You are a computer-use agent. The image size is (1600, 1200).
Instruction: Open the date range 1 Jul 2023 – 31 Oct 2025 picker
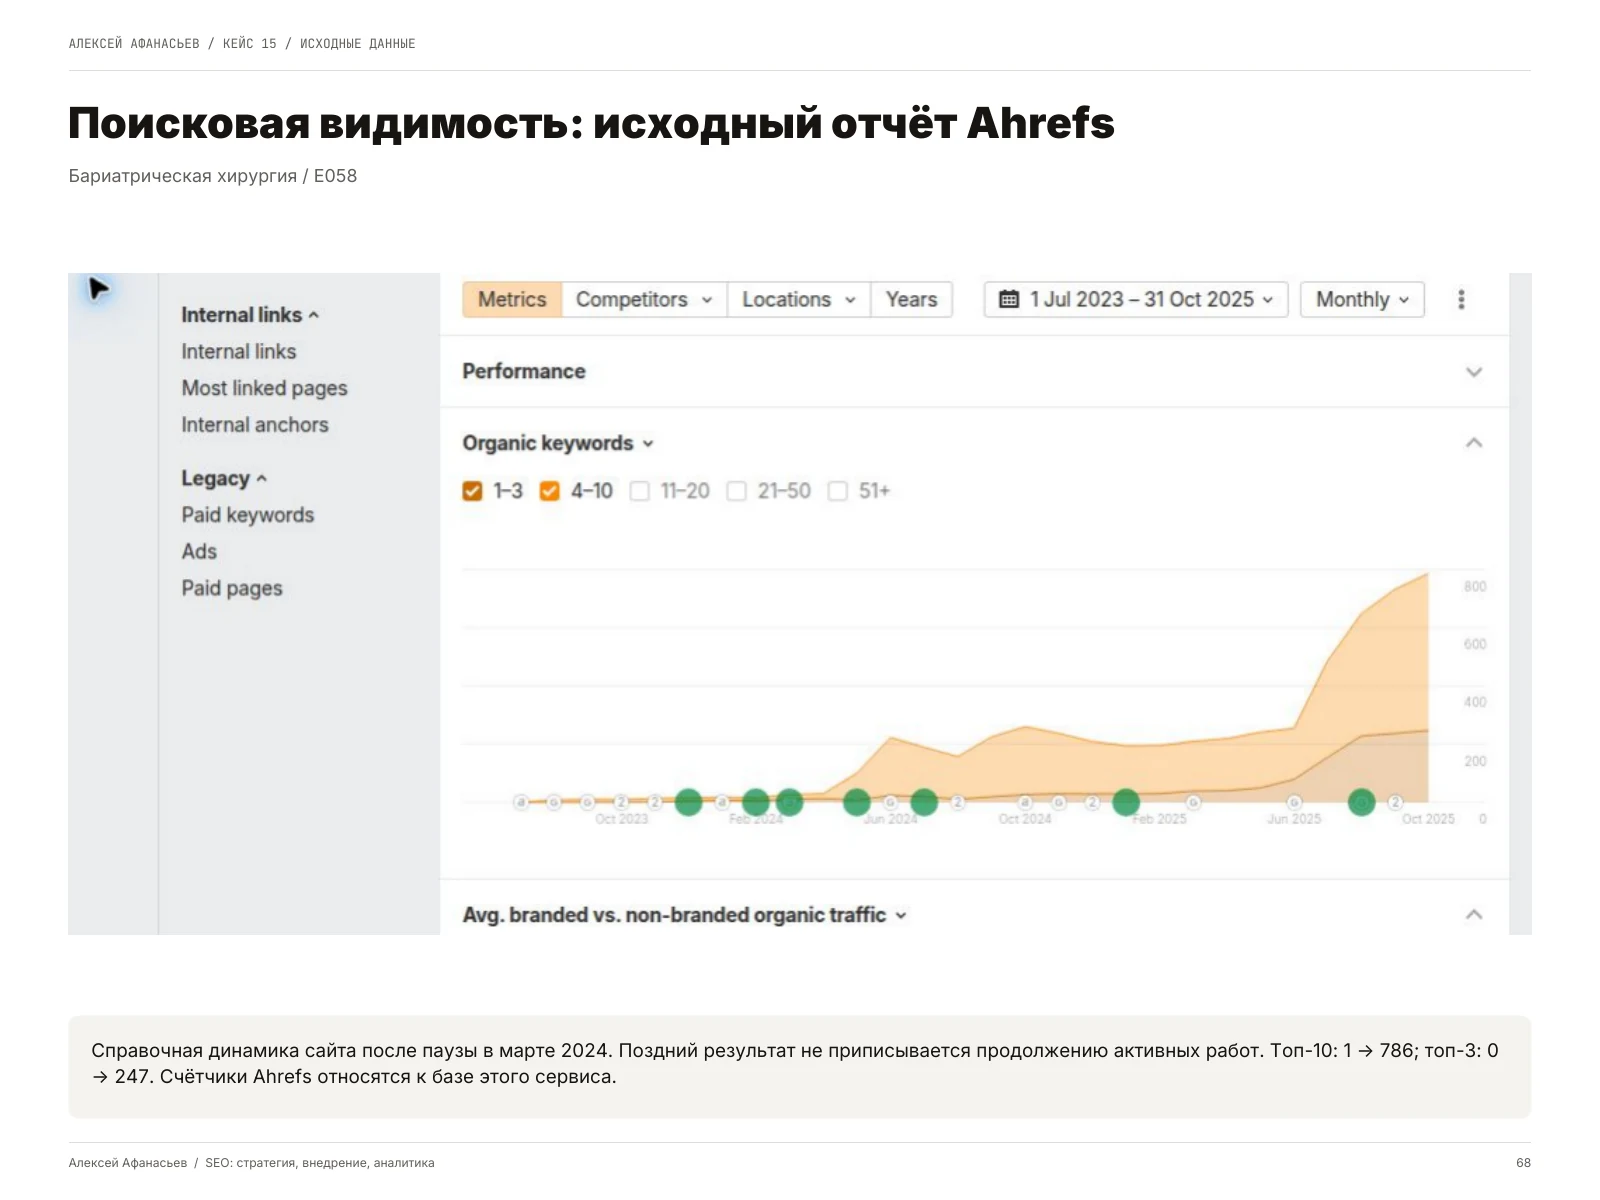[1136, 299]
